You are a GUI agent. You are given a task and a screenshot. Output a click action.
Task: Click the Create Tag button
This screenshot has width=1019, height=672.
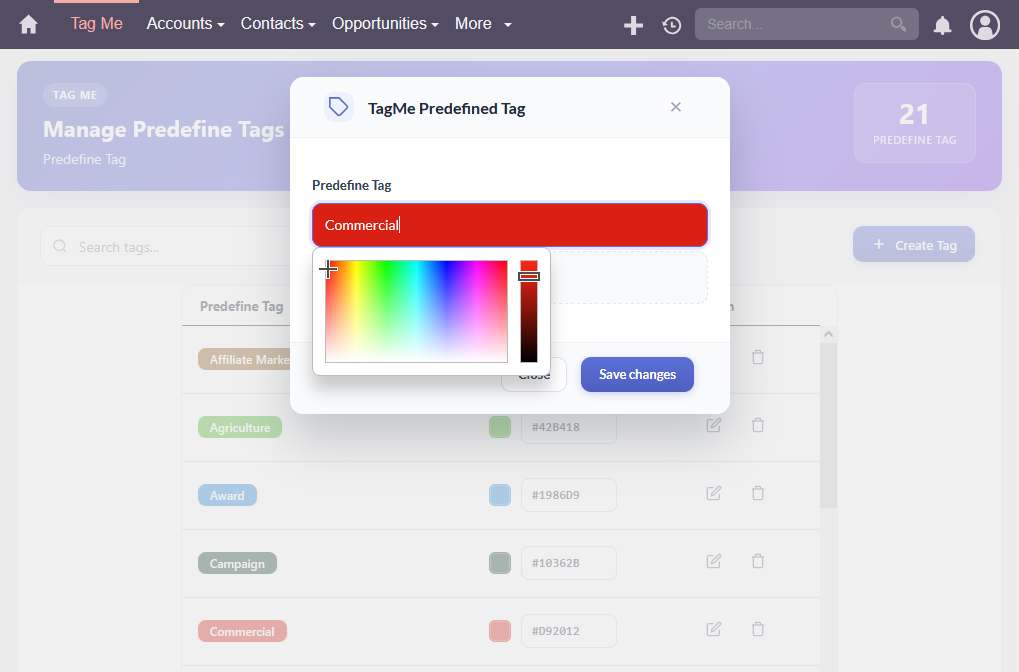[x=914, y=244]
